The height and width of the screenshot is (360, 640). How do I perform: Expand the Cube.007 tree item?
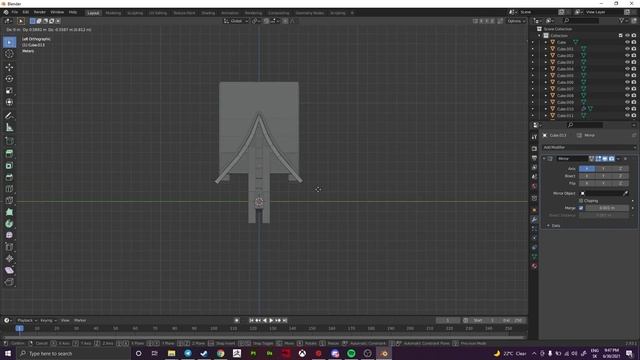[x=546, y=89]
